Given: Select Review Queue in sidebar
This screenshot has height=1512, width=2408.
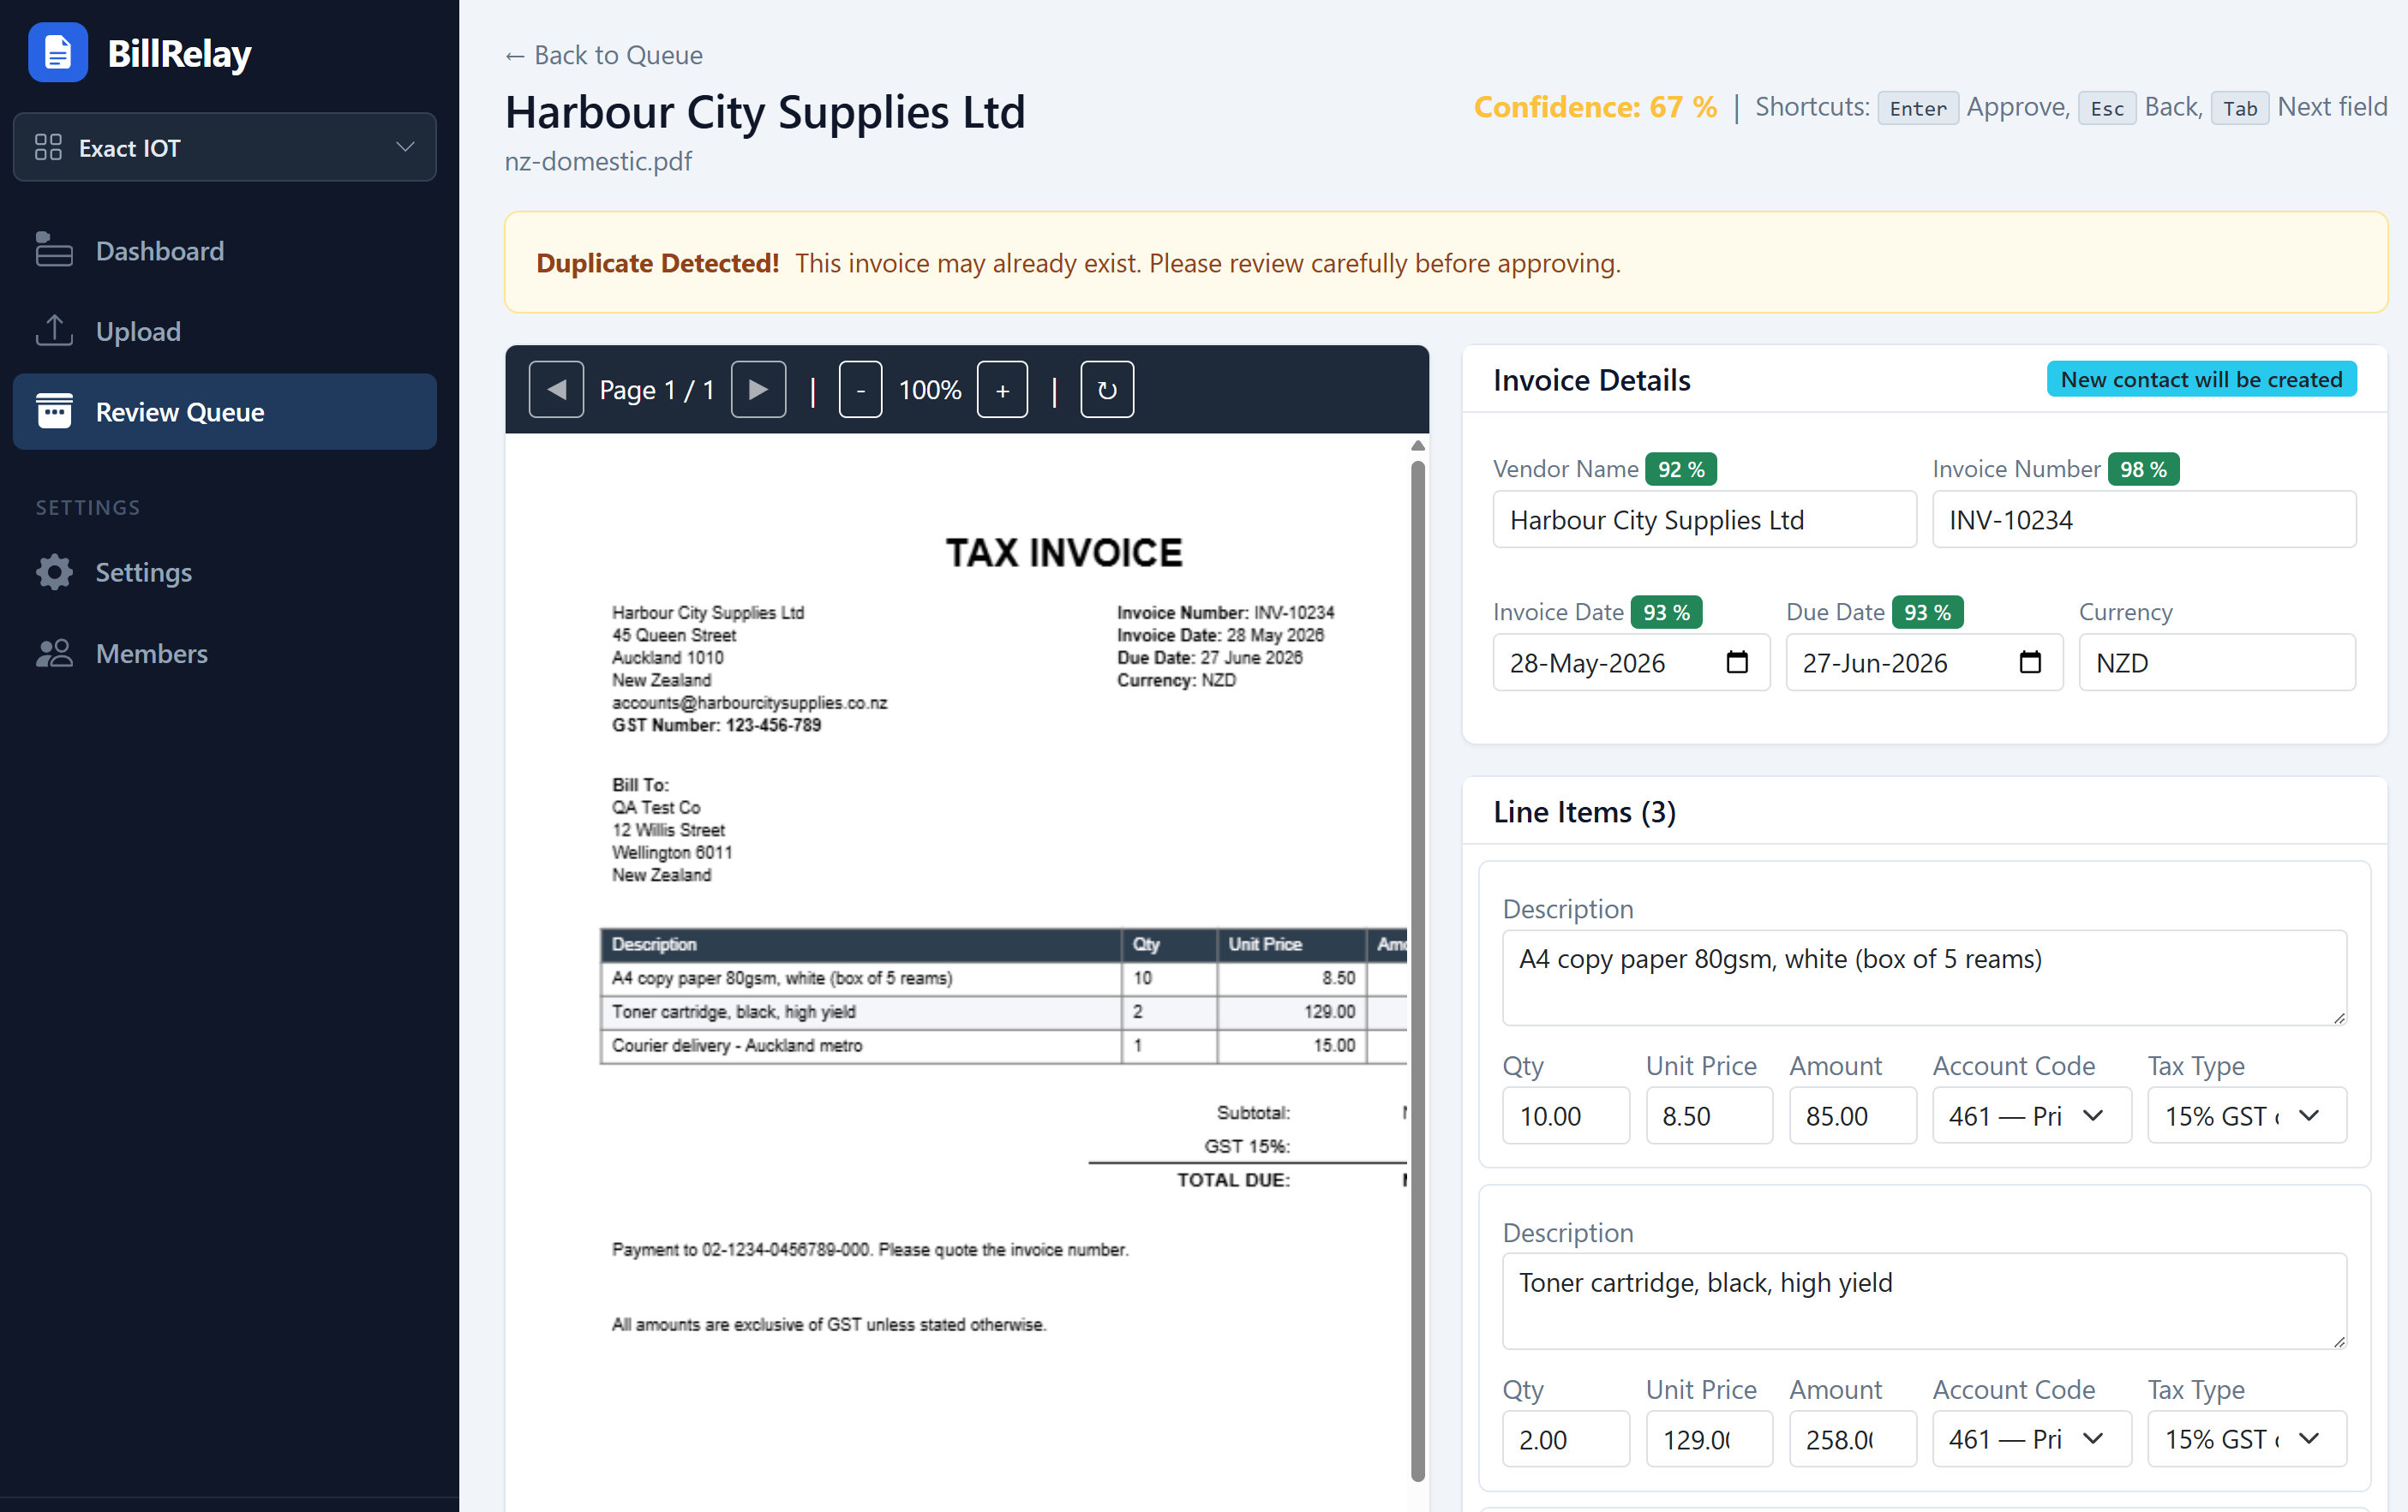Looking at the screenshot, I should [x=224, y=411].
